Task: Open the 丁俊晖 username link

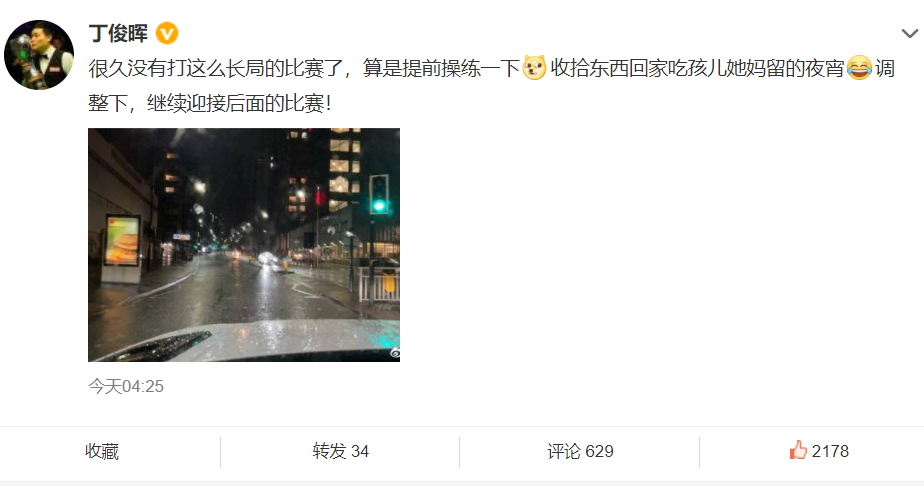Action: point(118,34)
